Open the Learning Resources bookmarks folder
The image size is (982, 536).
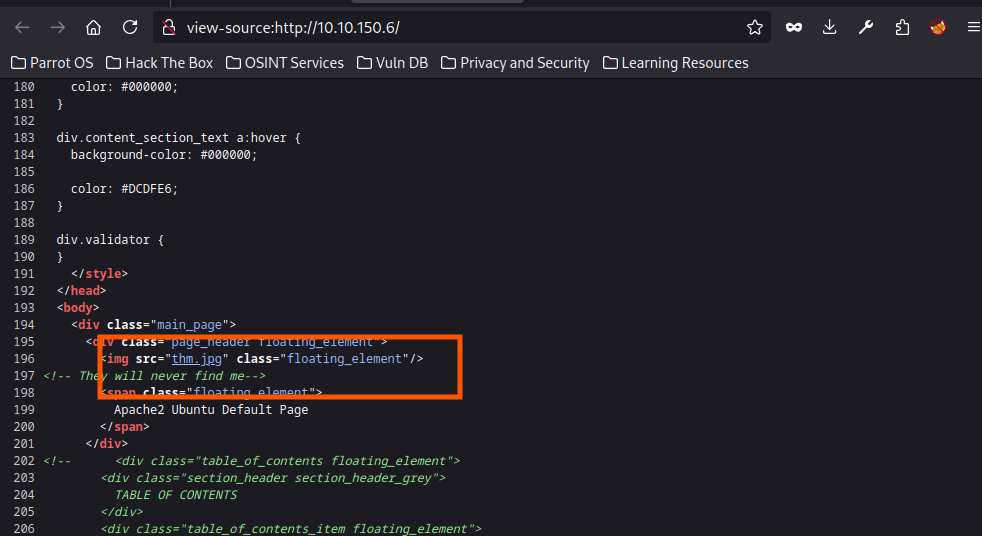(675, 63)
